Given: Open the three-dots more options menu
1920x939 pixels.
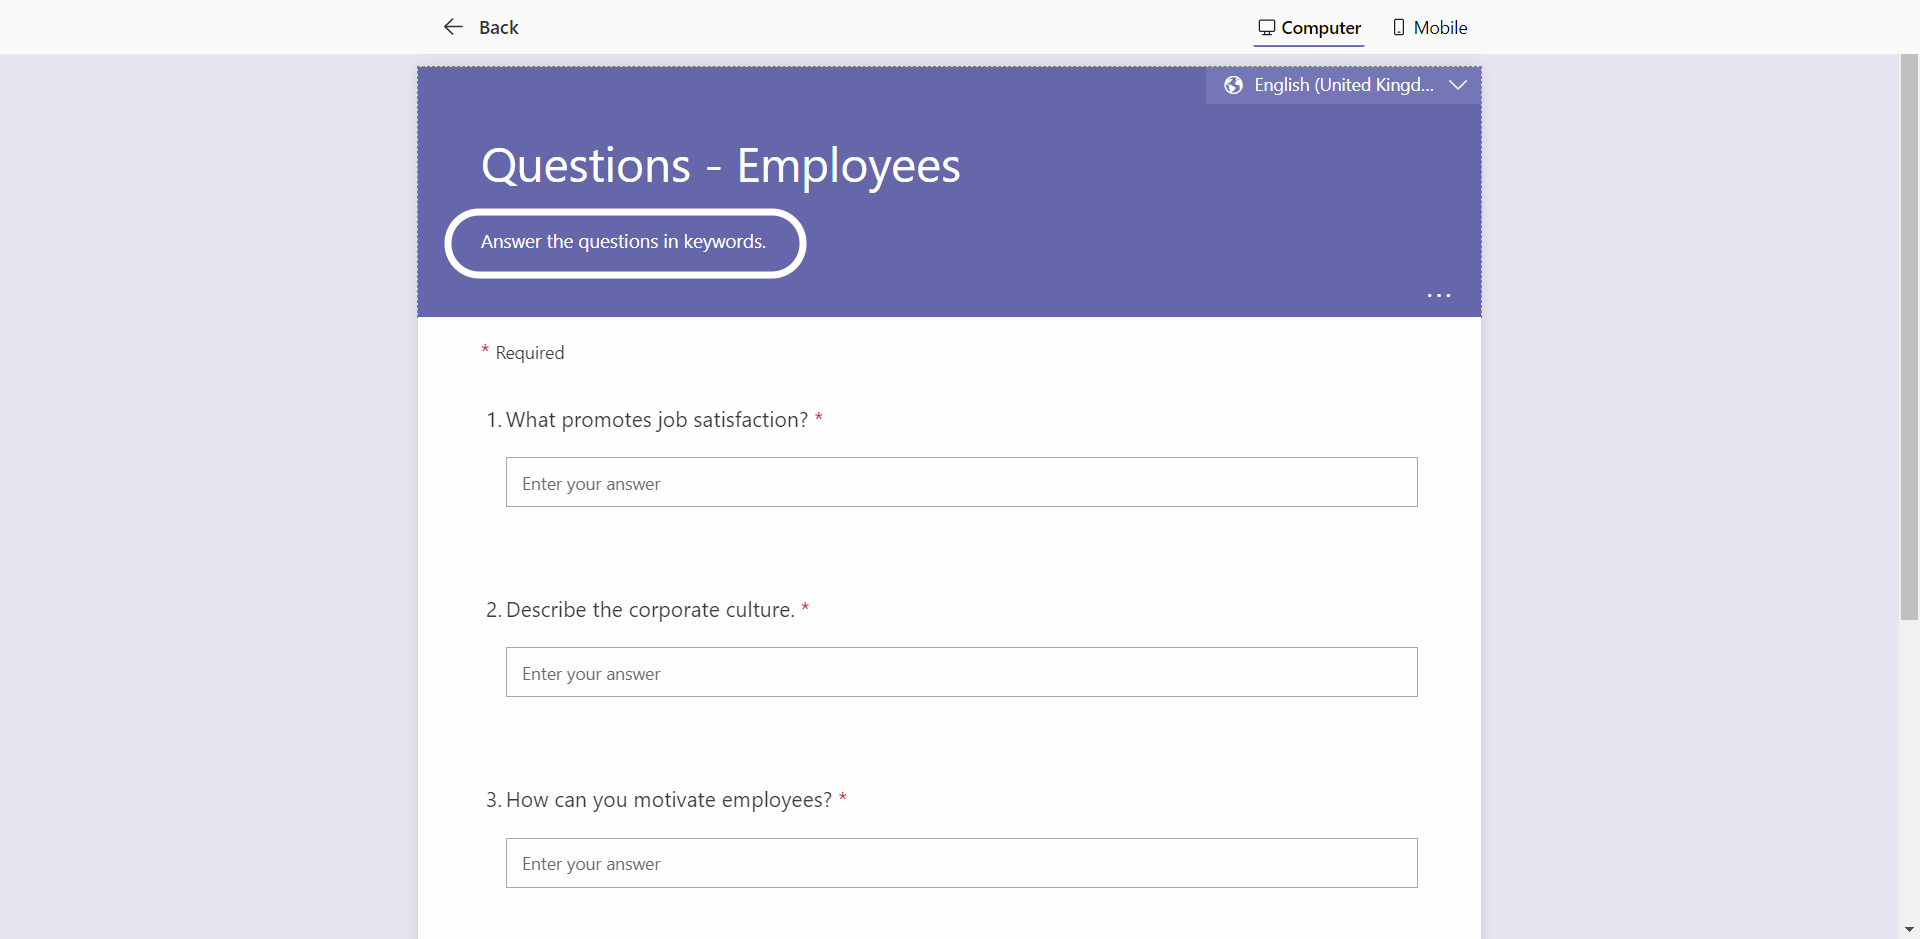Looking at the screenshot, I should 1439,295.
